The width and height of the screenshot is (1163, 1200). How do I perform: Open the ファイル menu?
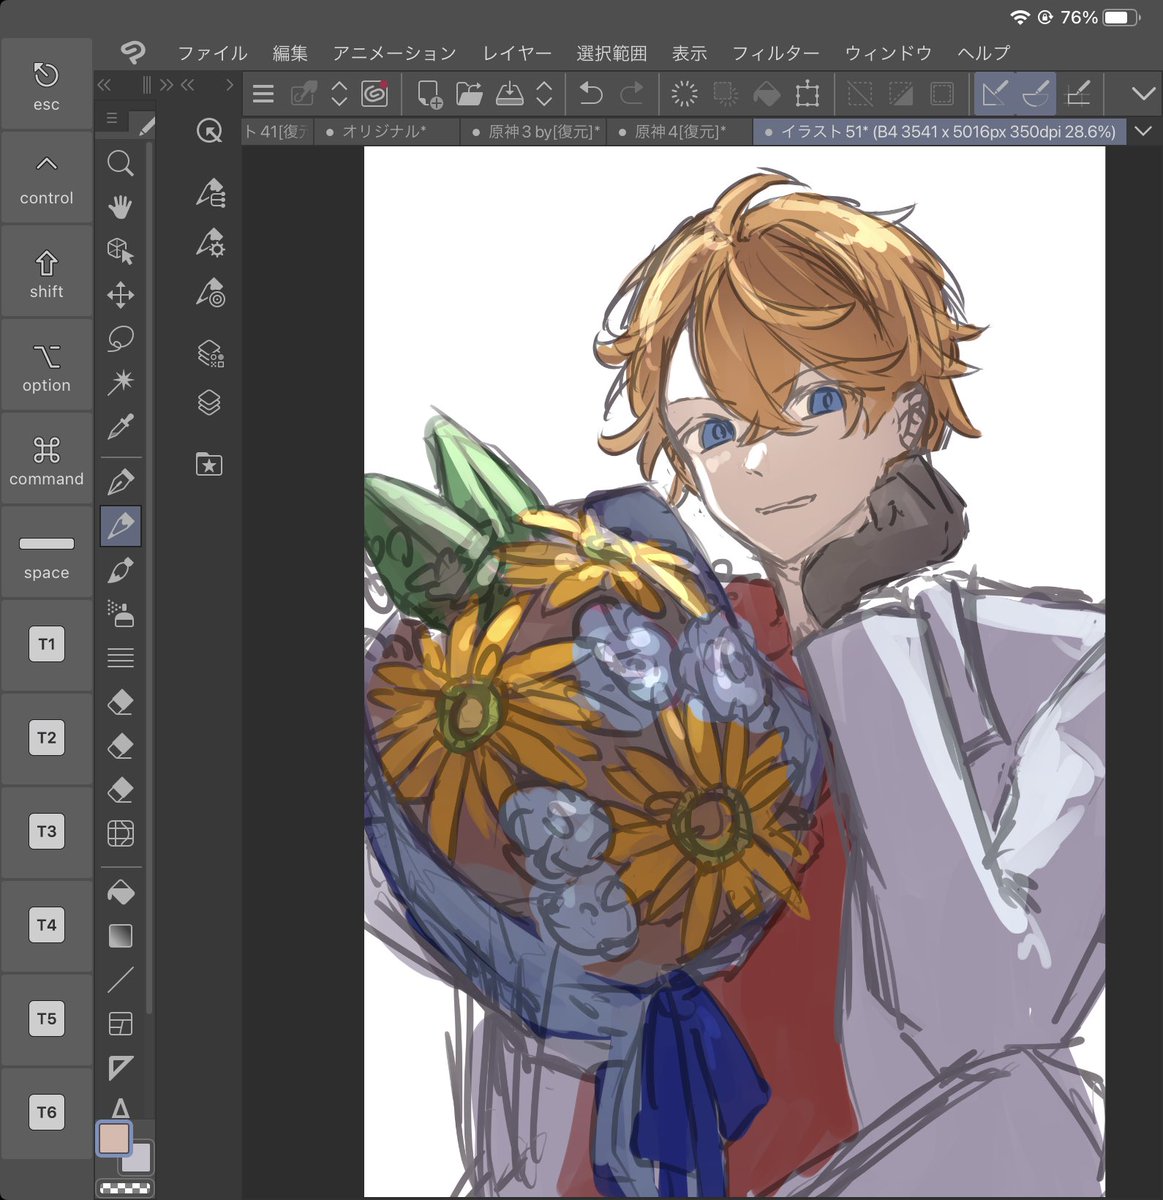coord(212,54)
